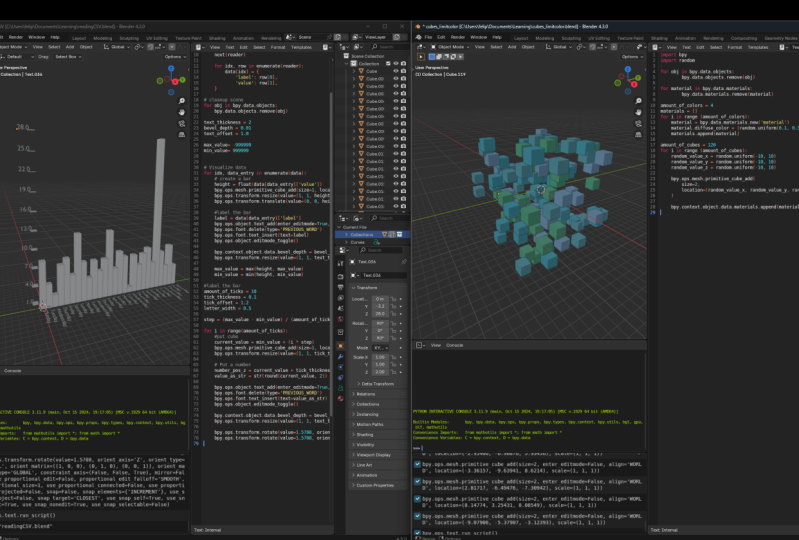Select the box select tool icon in cubes window
The image size is (799, 540).
tap(421, 57)
